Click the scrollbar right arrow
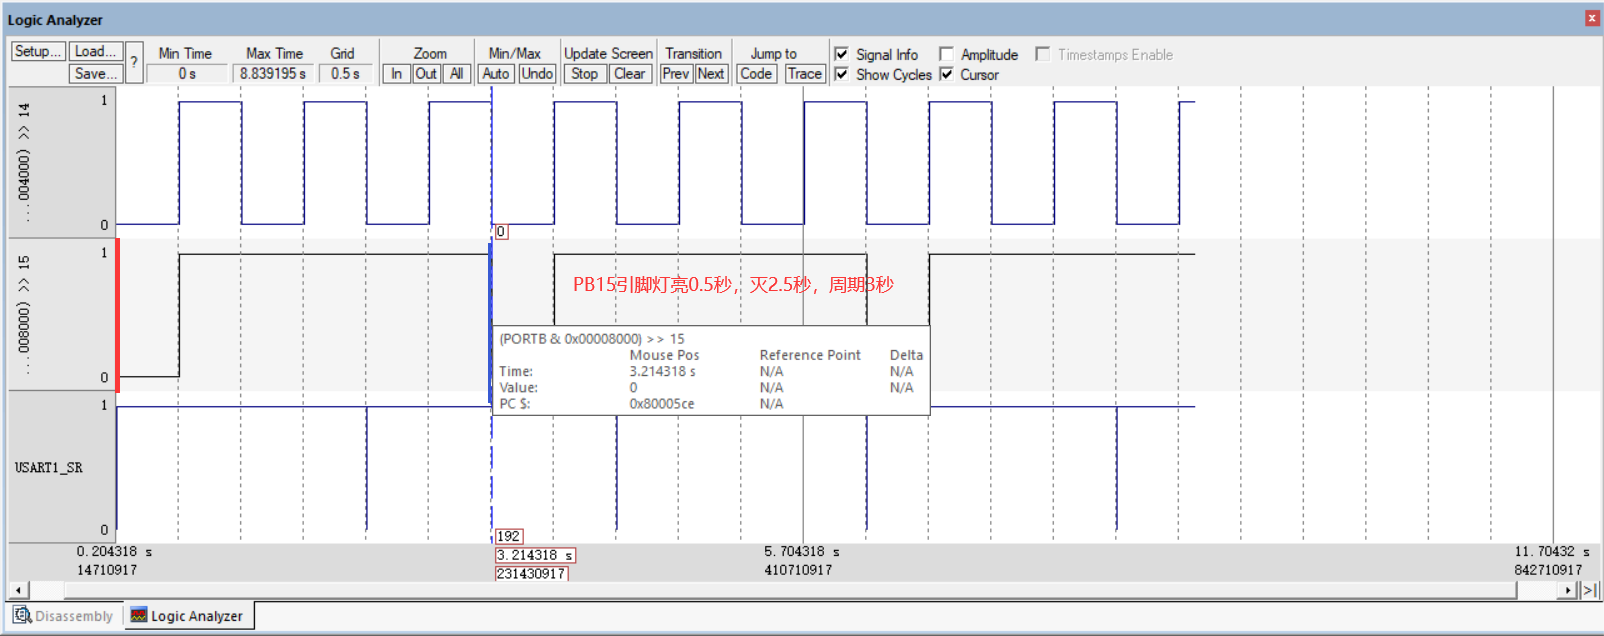The image size is (1604, 636). [x=1568, y=590]
